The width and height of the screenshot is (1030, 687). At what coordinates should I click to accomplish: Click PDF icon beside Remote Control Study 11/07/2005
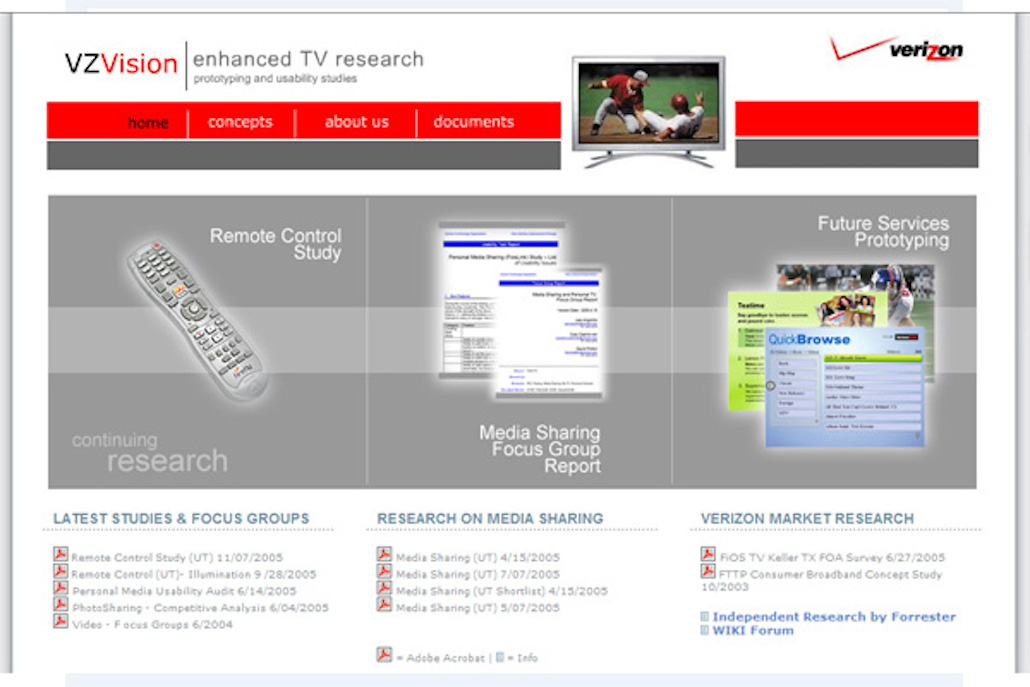click(60, 555)
